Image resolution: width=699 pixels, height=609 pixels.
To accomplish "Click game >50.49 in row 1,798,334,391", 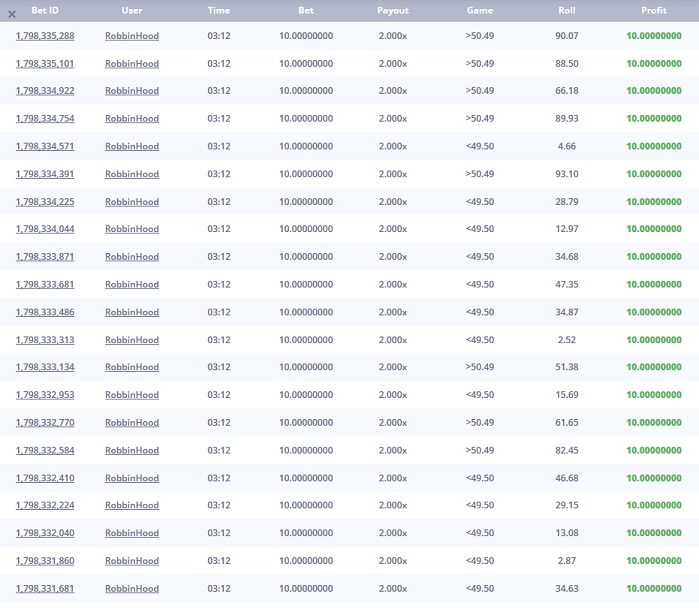I will [480, 173].
